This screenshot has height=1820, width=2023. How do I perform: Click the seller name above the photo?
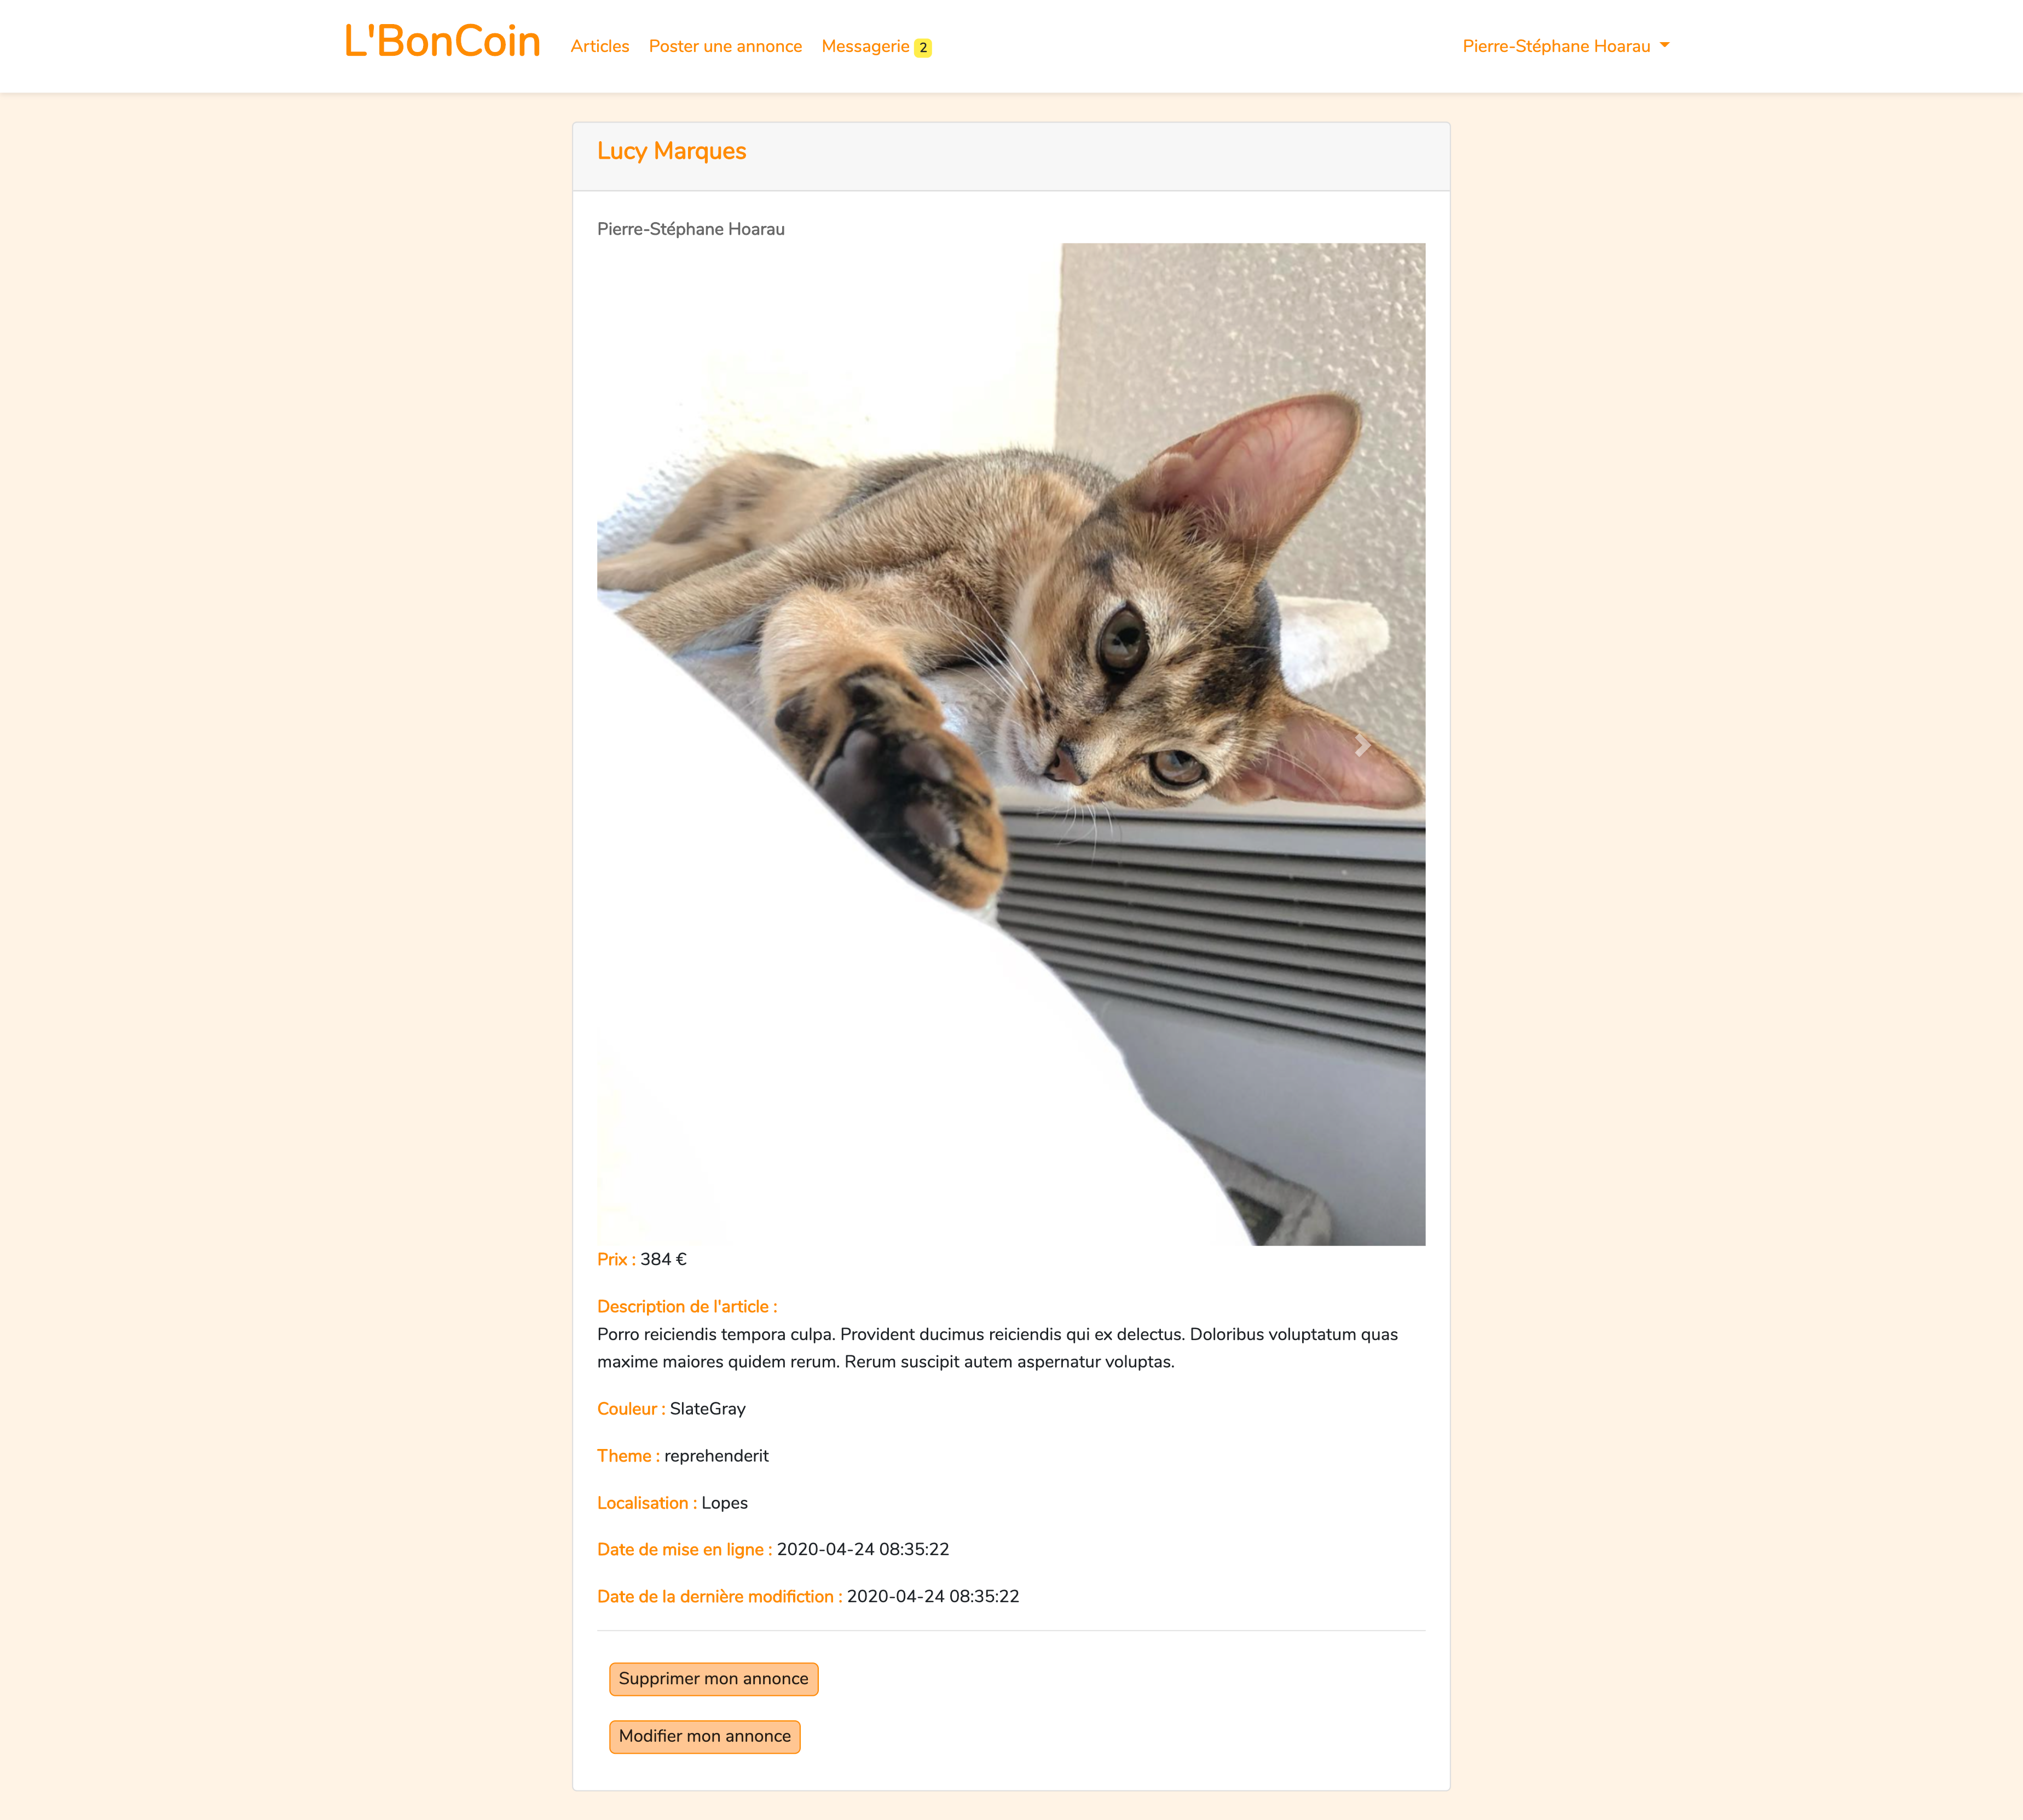pos(691,229)
